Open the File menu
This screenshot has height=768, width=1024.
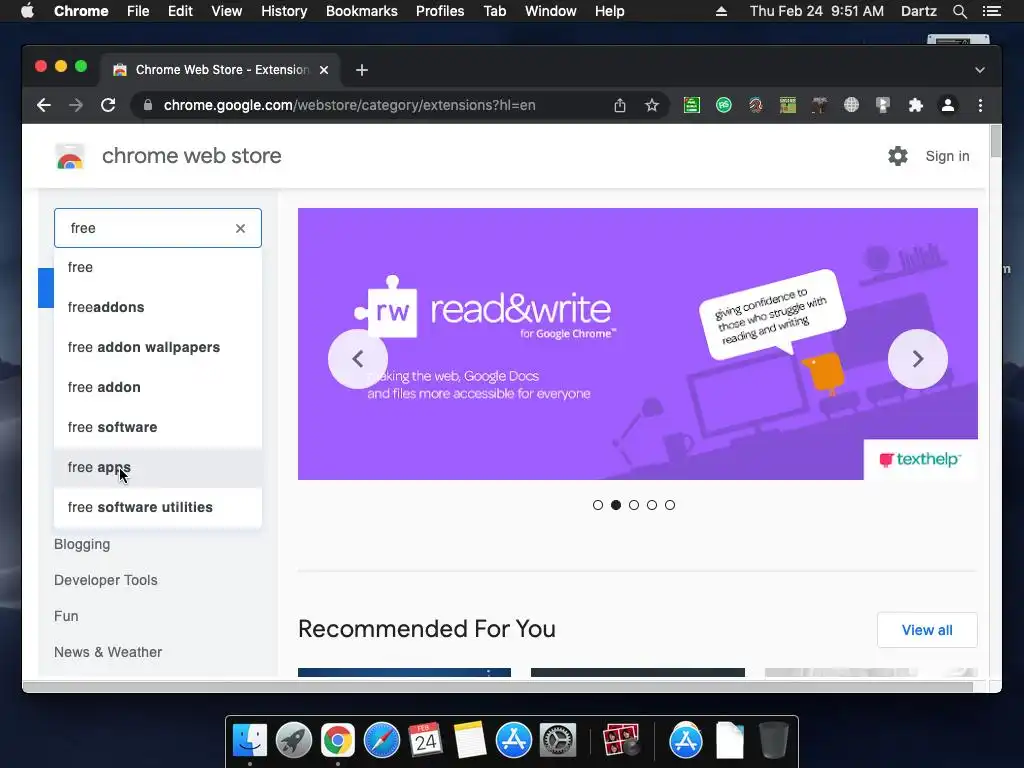point(138,11)
